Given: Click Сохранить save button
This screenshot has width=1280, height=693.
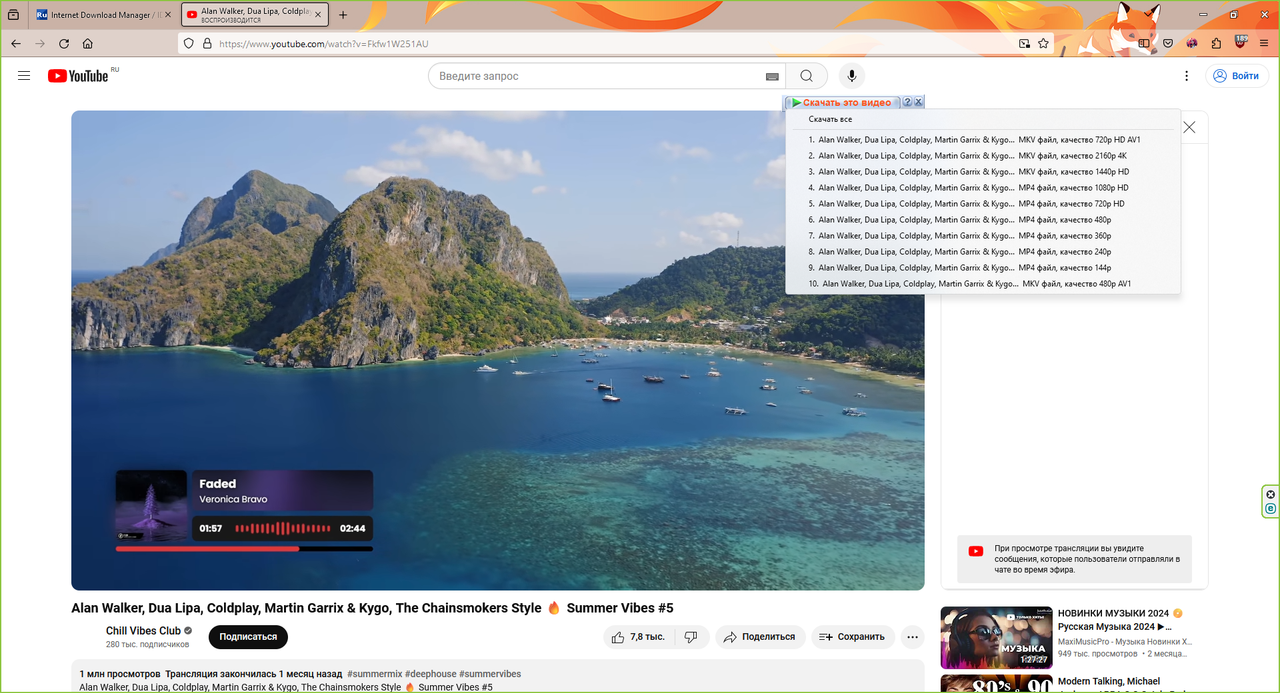Looking at the screenshot, I should pyautogui.click(x=852, y=637).
